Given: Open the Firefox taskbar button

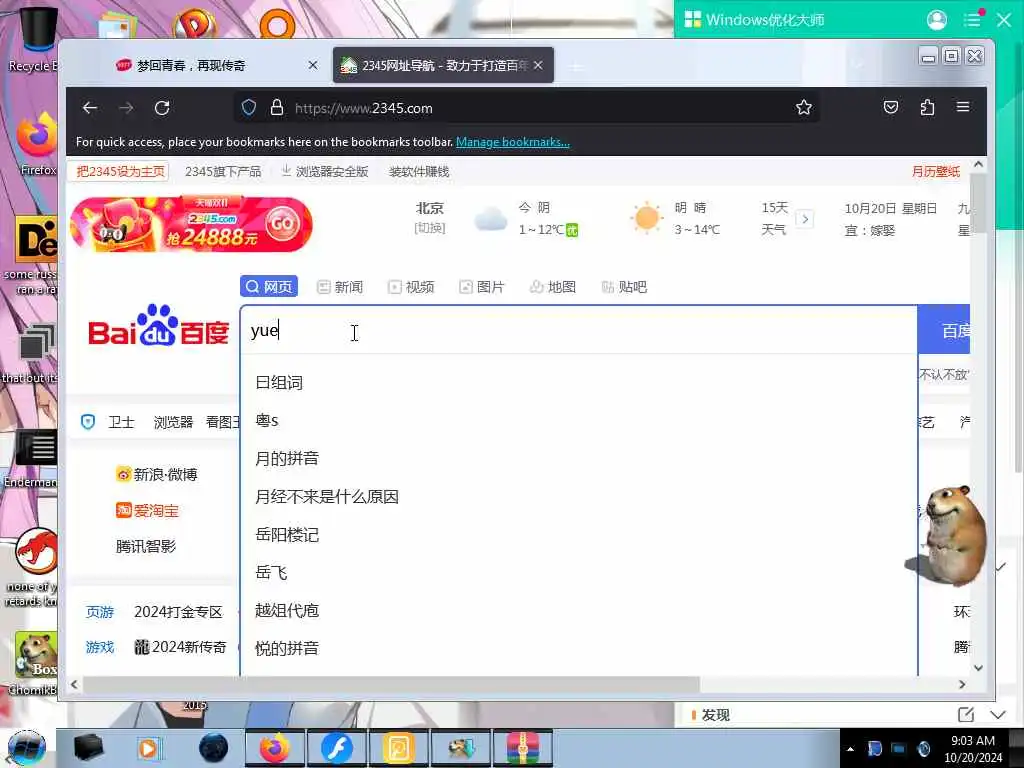Looking at the screenshot, I should pyautogui.click(x=274, y=748).
